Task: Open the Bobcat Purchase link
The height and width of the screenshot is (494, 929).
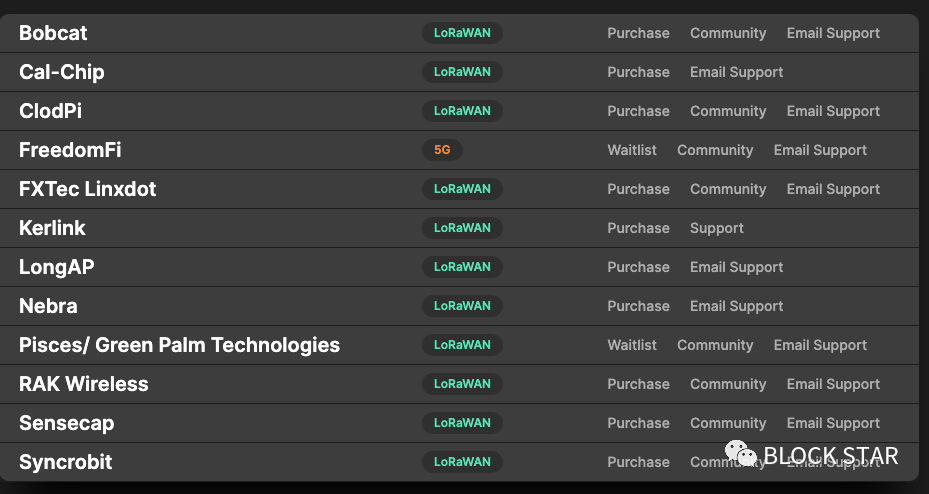Action: 638,33
